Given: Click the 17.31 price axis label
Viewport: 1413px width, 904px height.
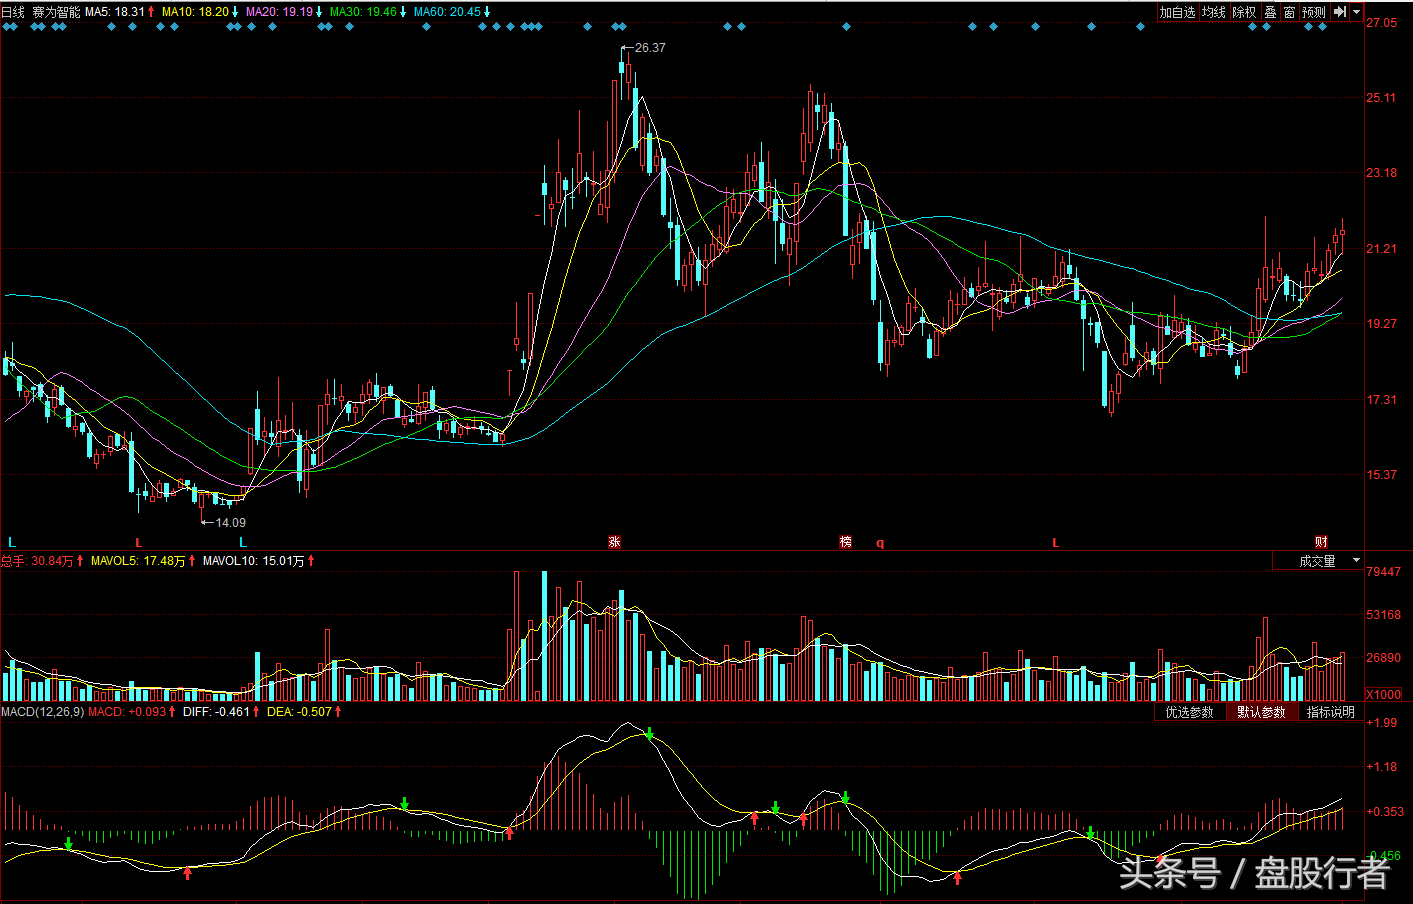Looking at the screenshot, I should pos(1381,399).
